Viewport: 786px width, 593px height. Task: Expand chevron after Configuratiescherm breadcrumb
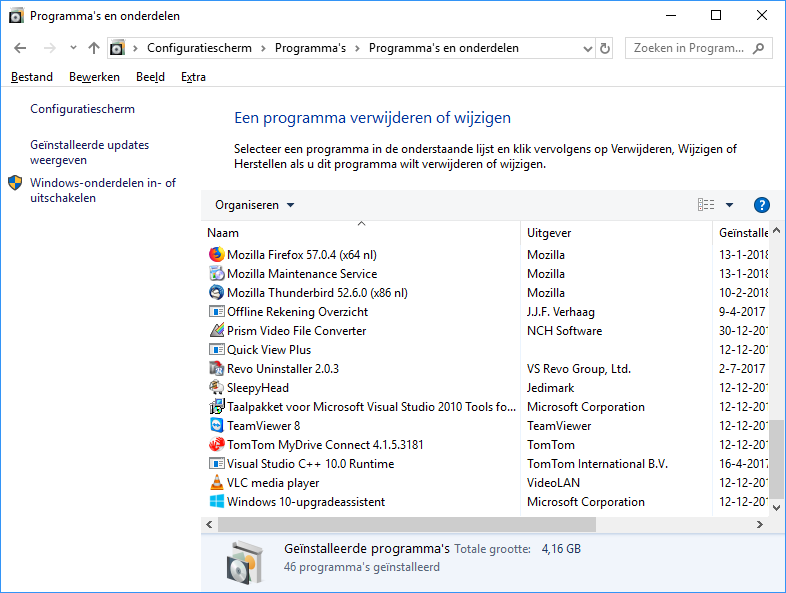pyautogui.click(x=263, y=48)
